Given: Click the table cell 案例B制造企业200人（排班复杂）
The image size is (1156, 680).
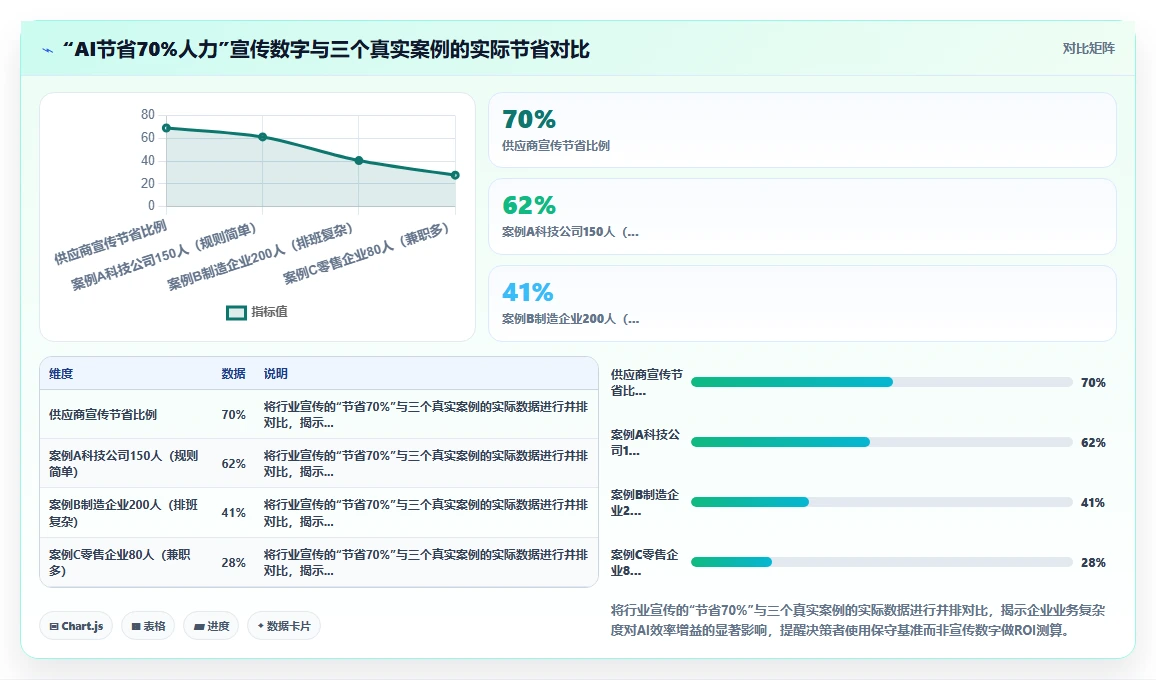Looking at the screenshot, I should click(124, 513).
